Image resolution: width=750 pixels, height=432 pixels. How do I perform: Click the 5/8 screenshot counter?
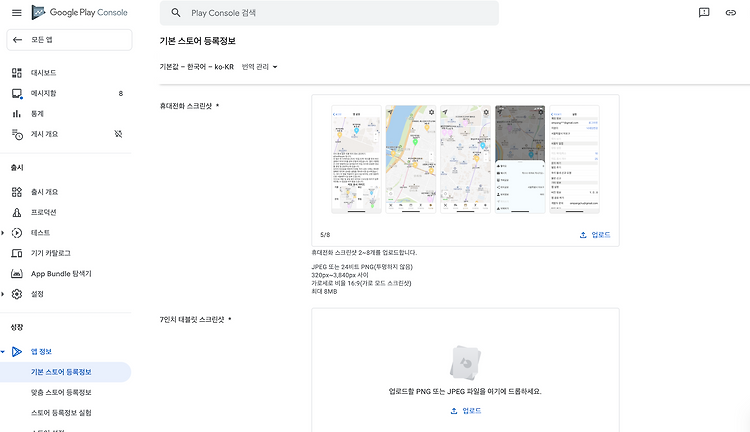coord(325,235)
